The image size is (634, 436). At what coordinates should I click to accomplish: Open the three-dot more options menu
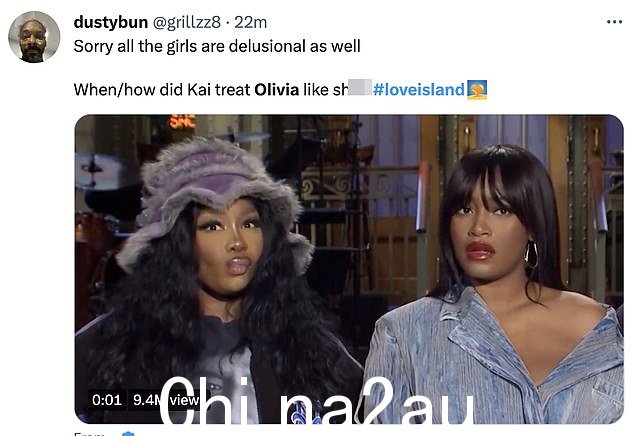click(614, 22)
